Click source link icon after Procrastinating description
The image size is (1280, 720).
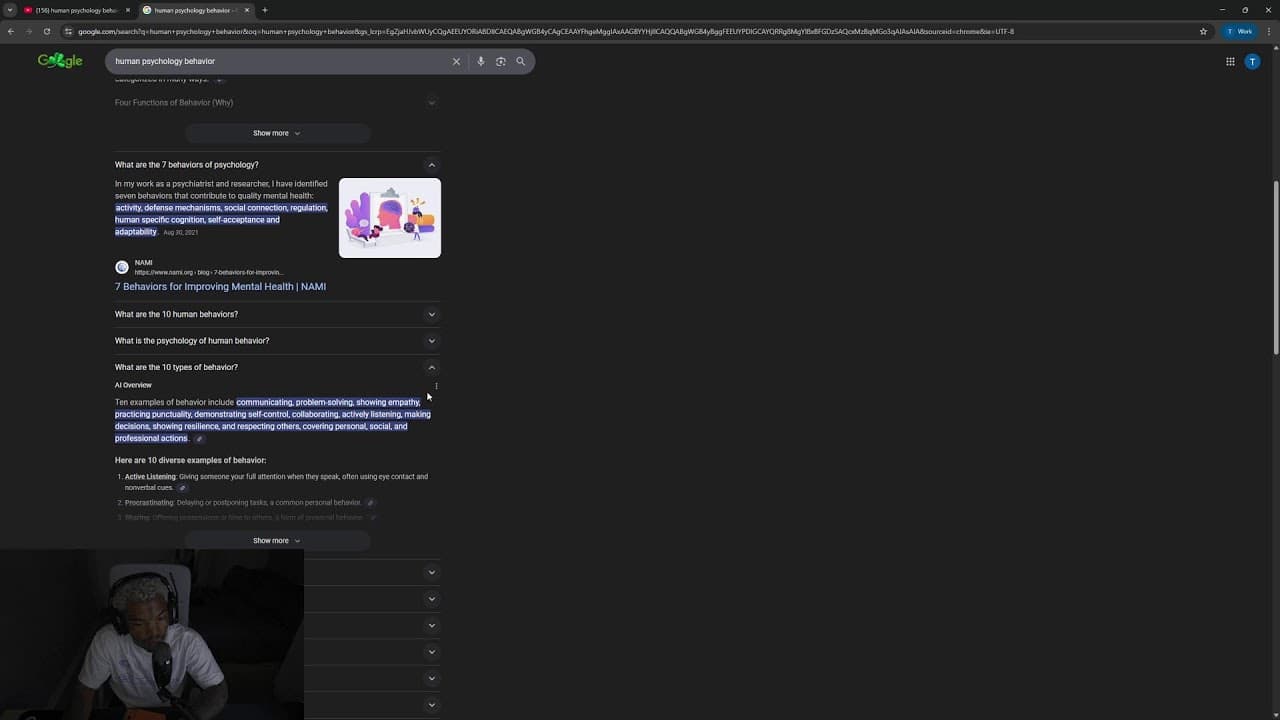point(370,503)
